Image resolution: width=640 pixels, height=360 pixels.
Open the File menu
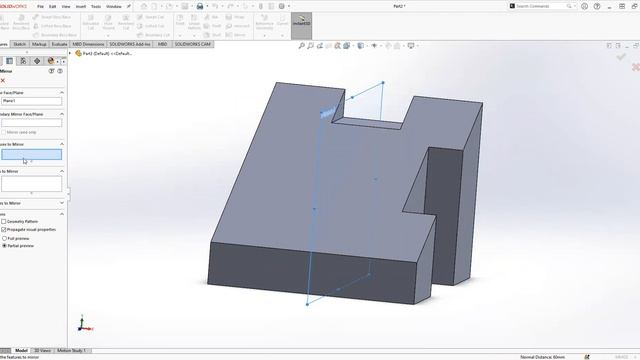click(40, 7)
